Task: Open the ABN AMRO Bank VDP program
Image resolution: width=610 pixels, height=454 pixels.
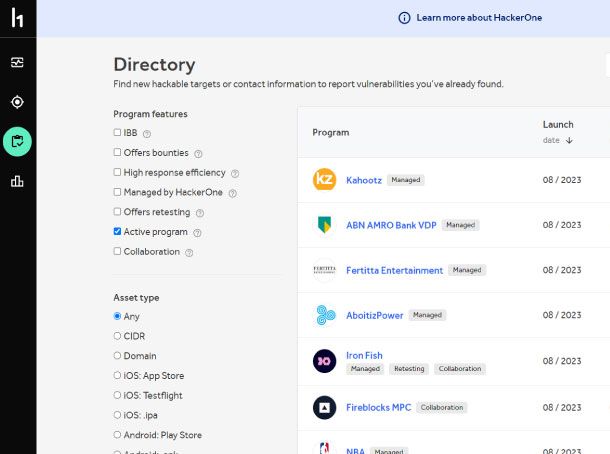Action: pyautogui.click(x=391, y=225)
